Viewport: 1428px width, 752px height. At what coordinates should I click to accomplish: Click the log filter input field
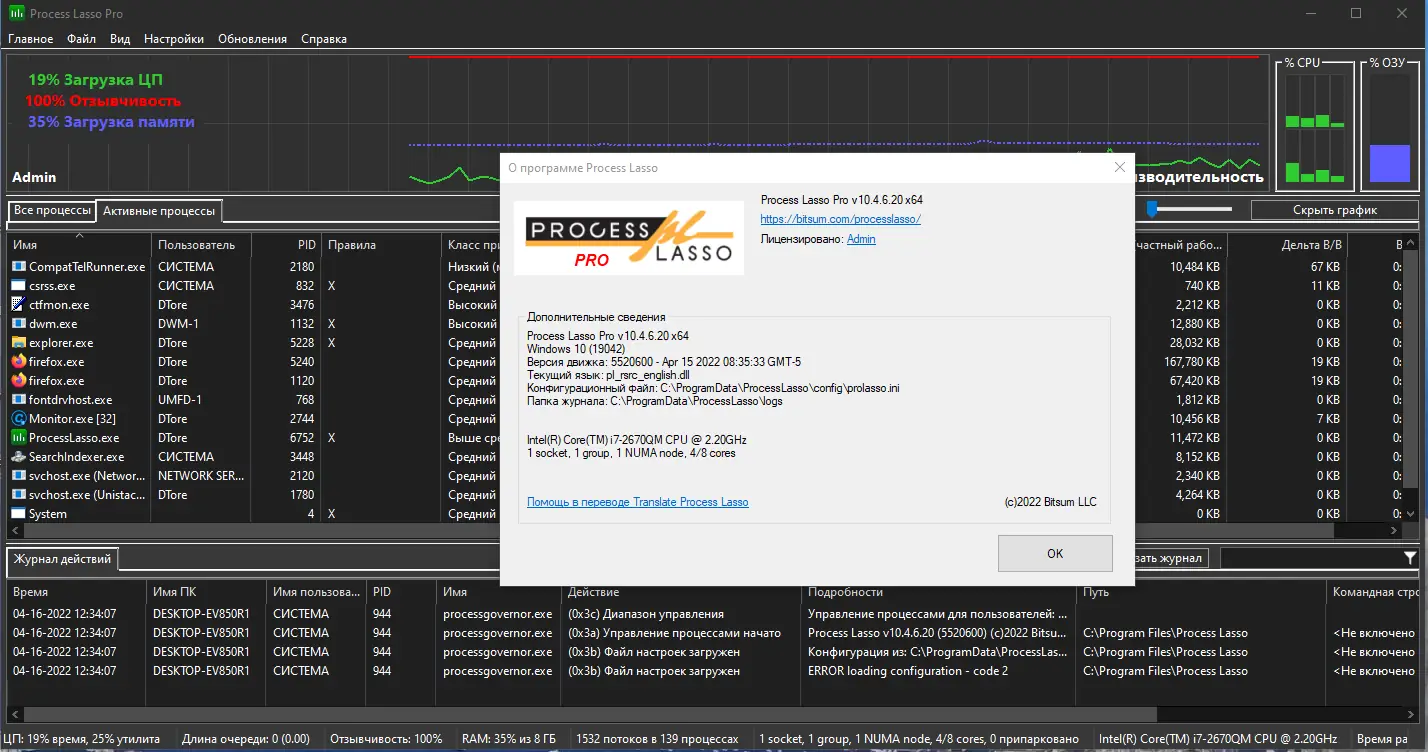(1310, 558)
